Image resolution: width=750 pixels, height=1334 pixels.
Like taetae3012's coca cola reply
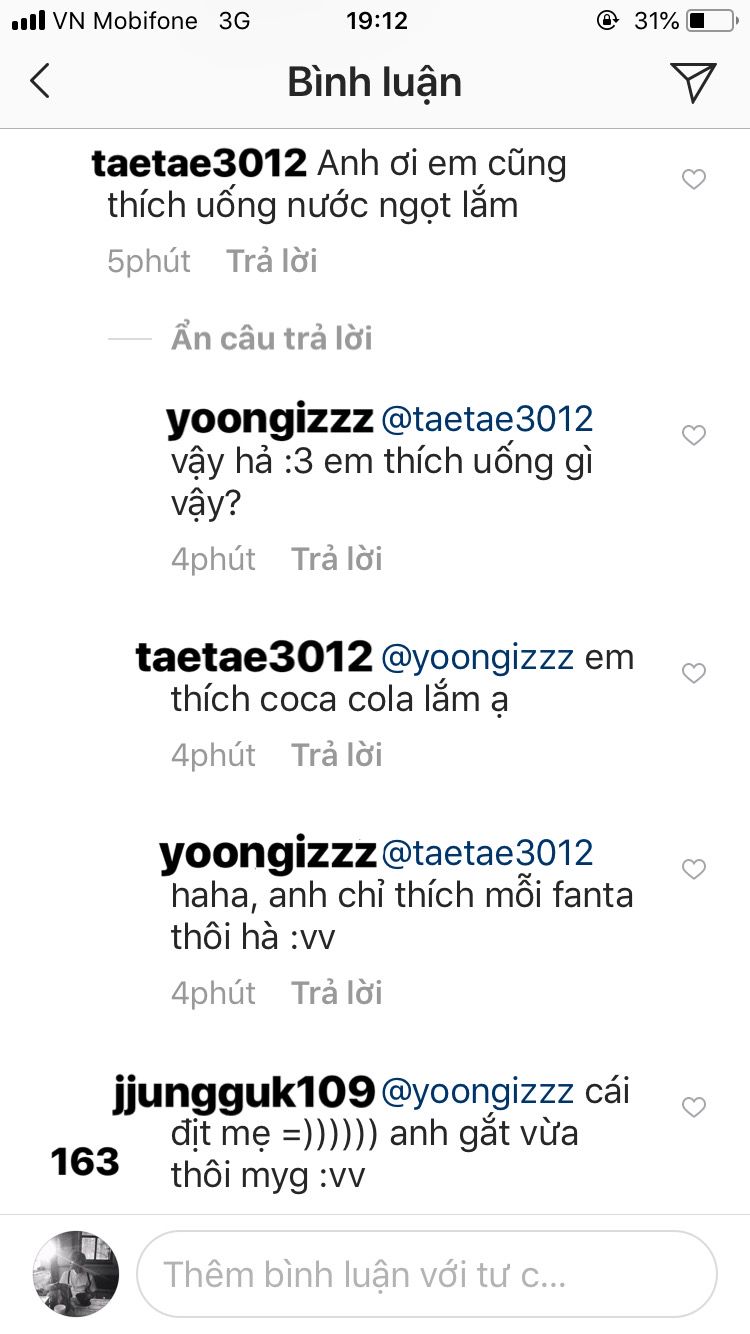[x=693, y=674]
